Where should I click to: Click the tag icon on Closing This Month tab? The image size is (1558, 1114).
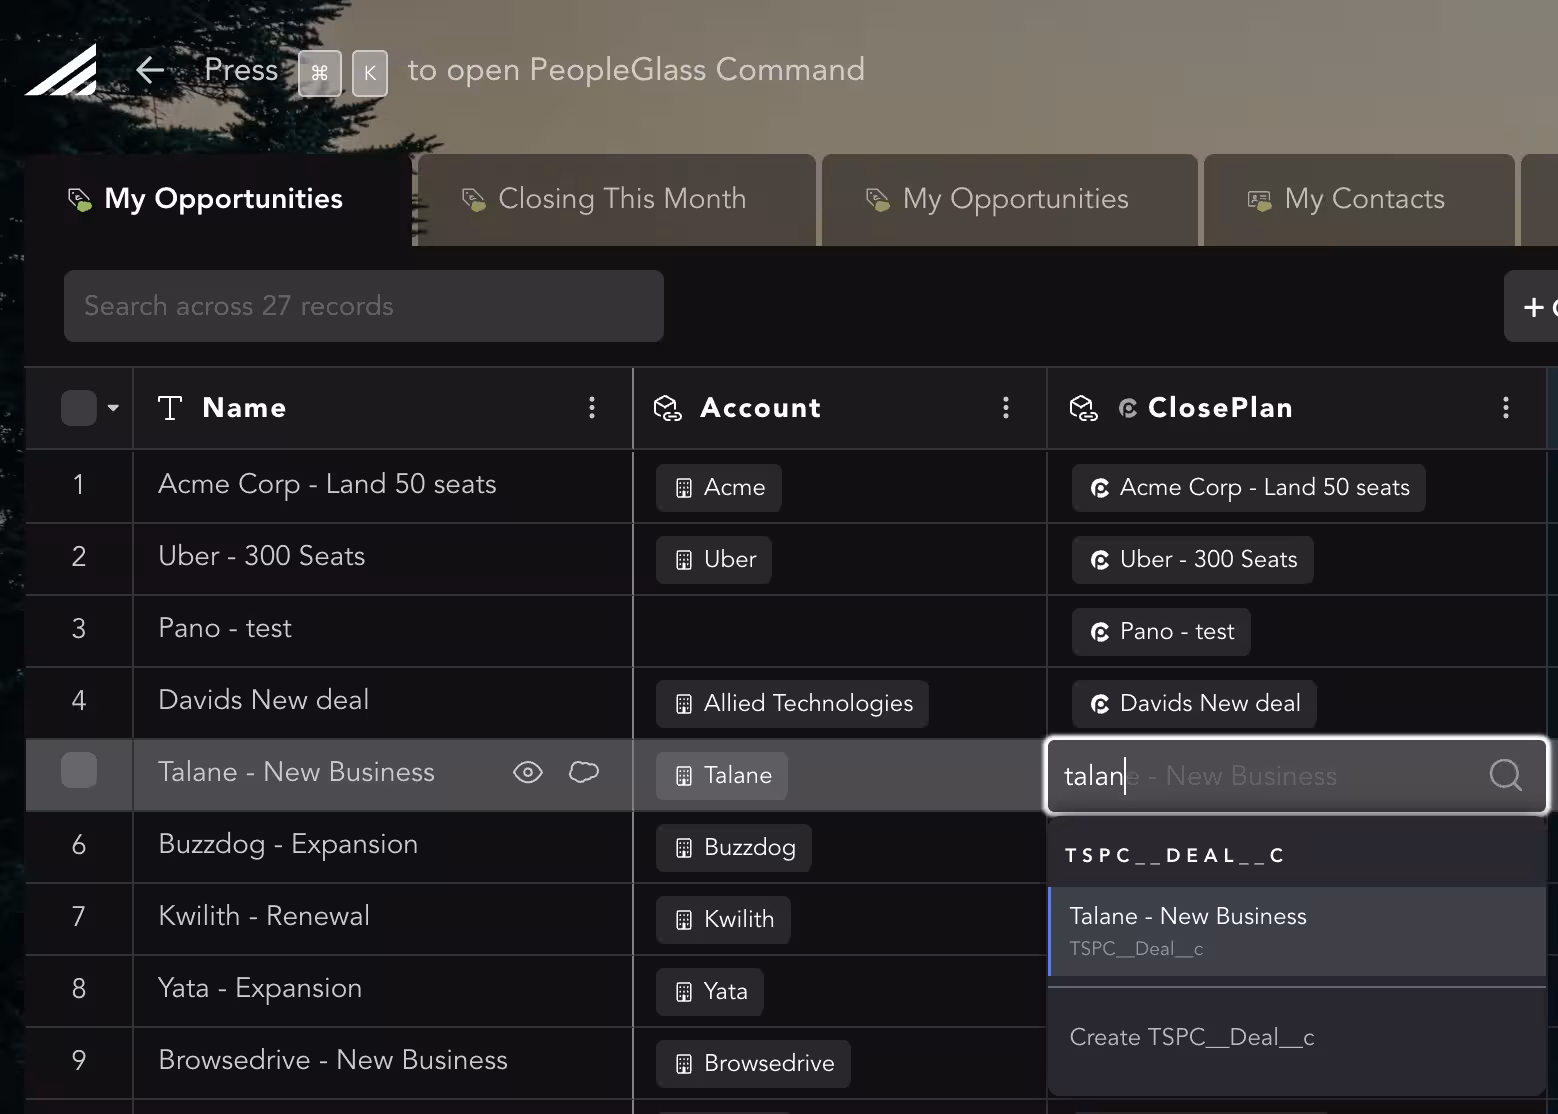(473, 199)
